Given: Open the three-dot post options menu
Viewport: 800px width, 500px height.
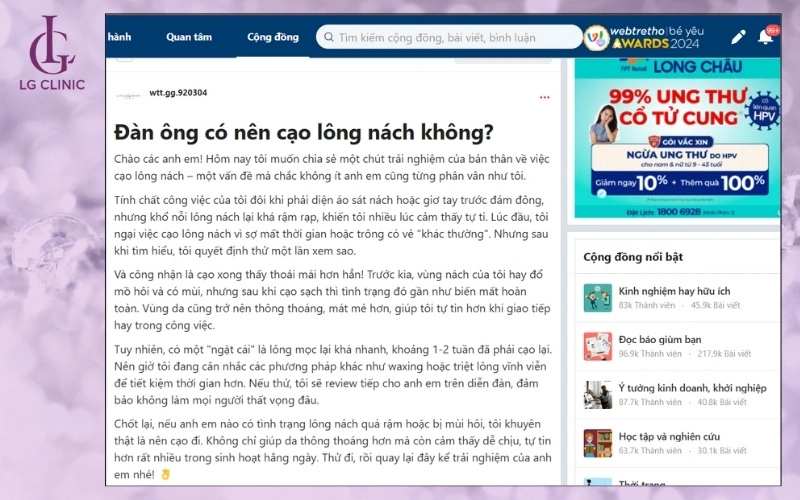Looking at the screenshot, I should (x=544, y=97).
